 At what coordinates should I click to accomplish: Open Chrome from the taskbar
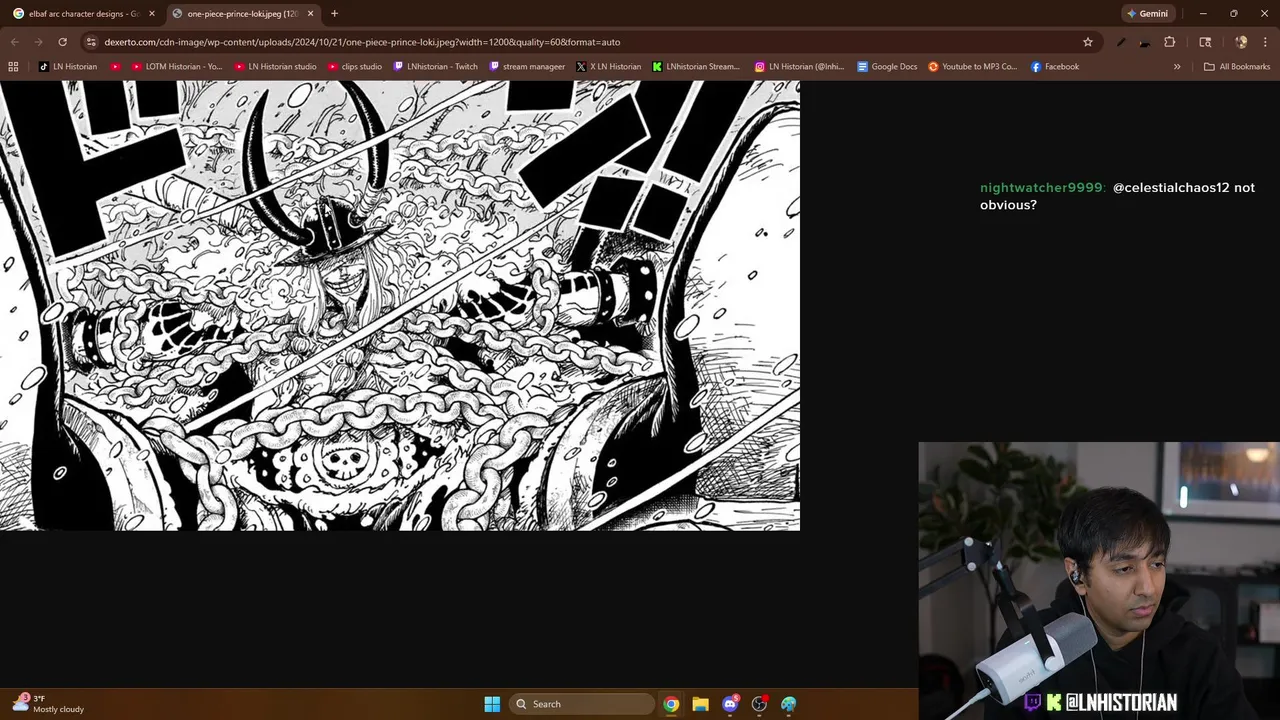(671, 704)
